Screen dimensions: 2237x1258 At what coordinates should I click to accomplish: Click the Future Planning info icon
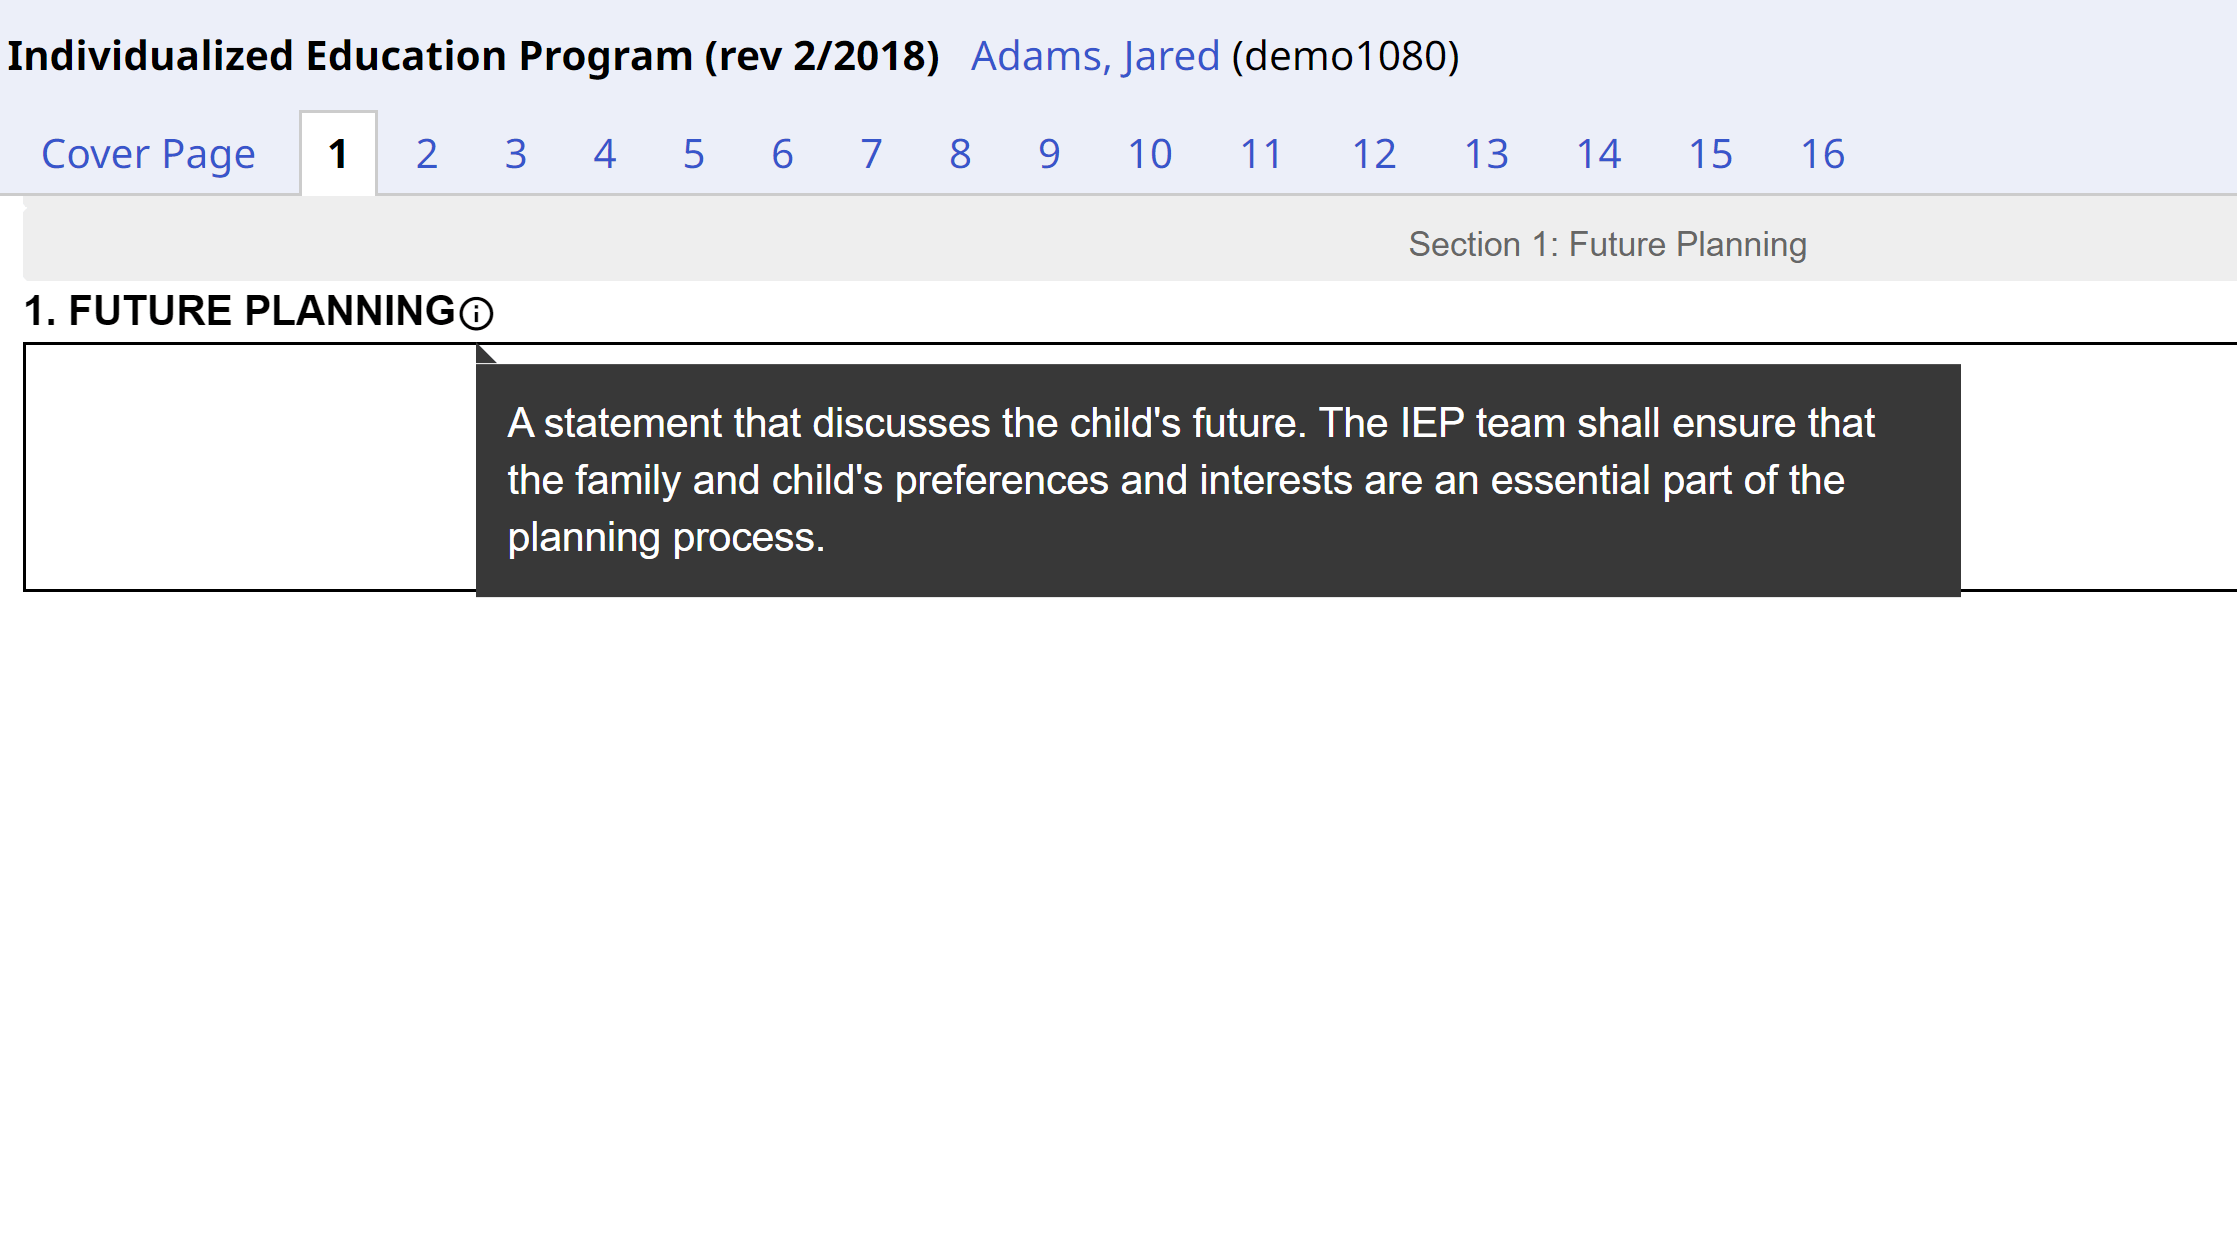[x=476, y=313]
